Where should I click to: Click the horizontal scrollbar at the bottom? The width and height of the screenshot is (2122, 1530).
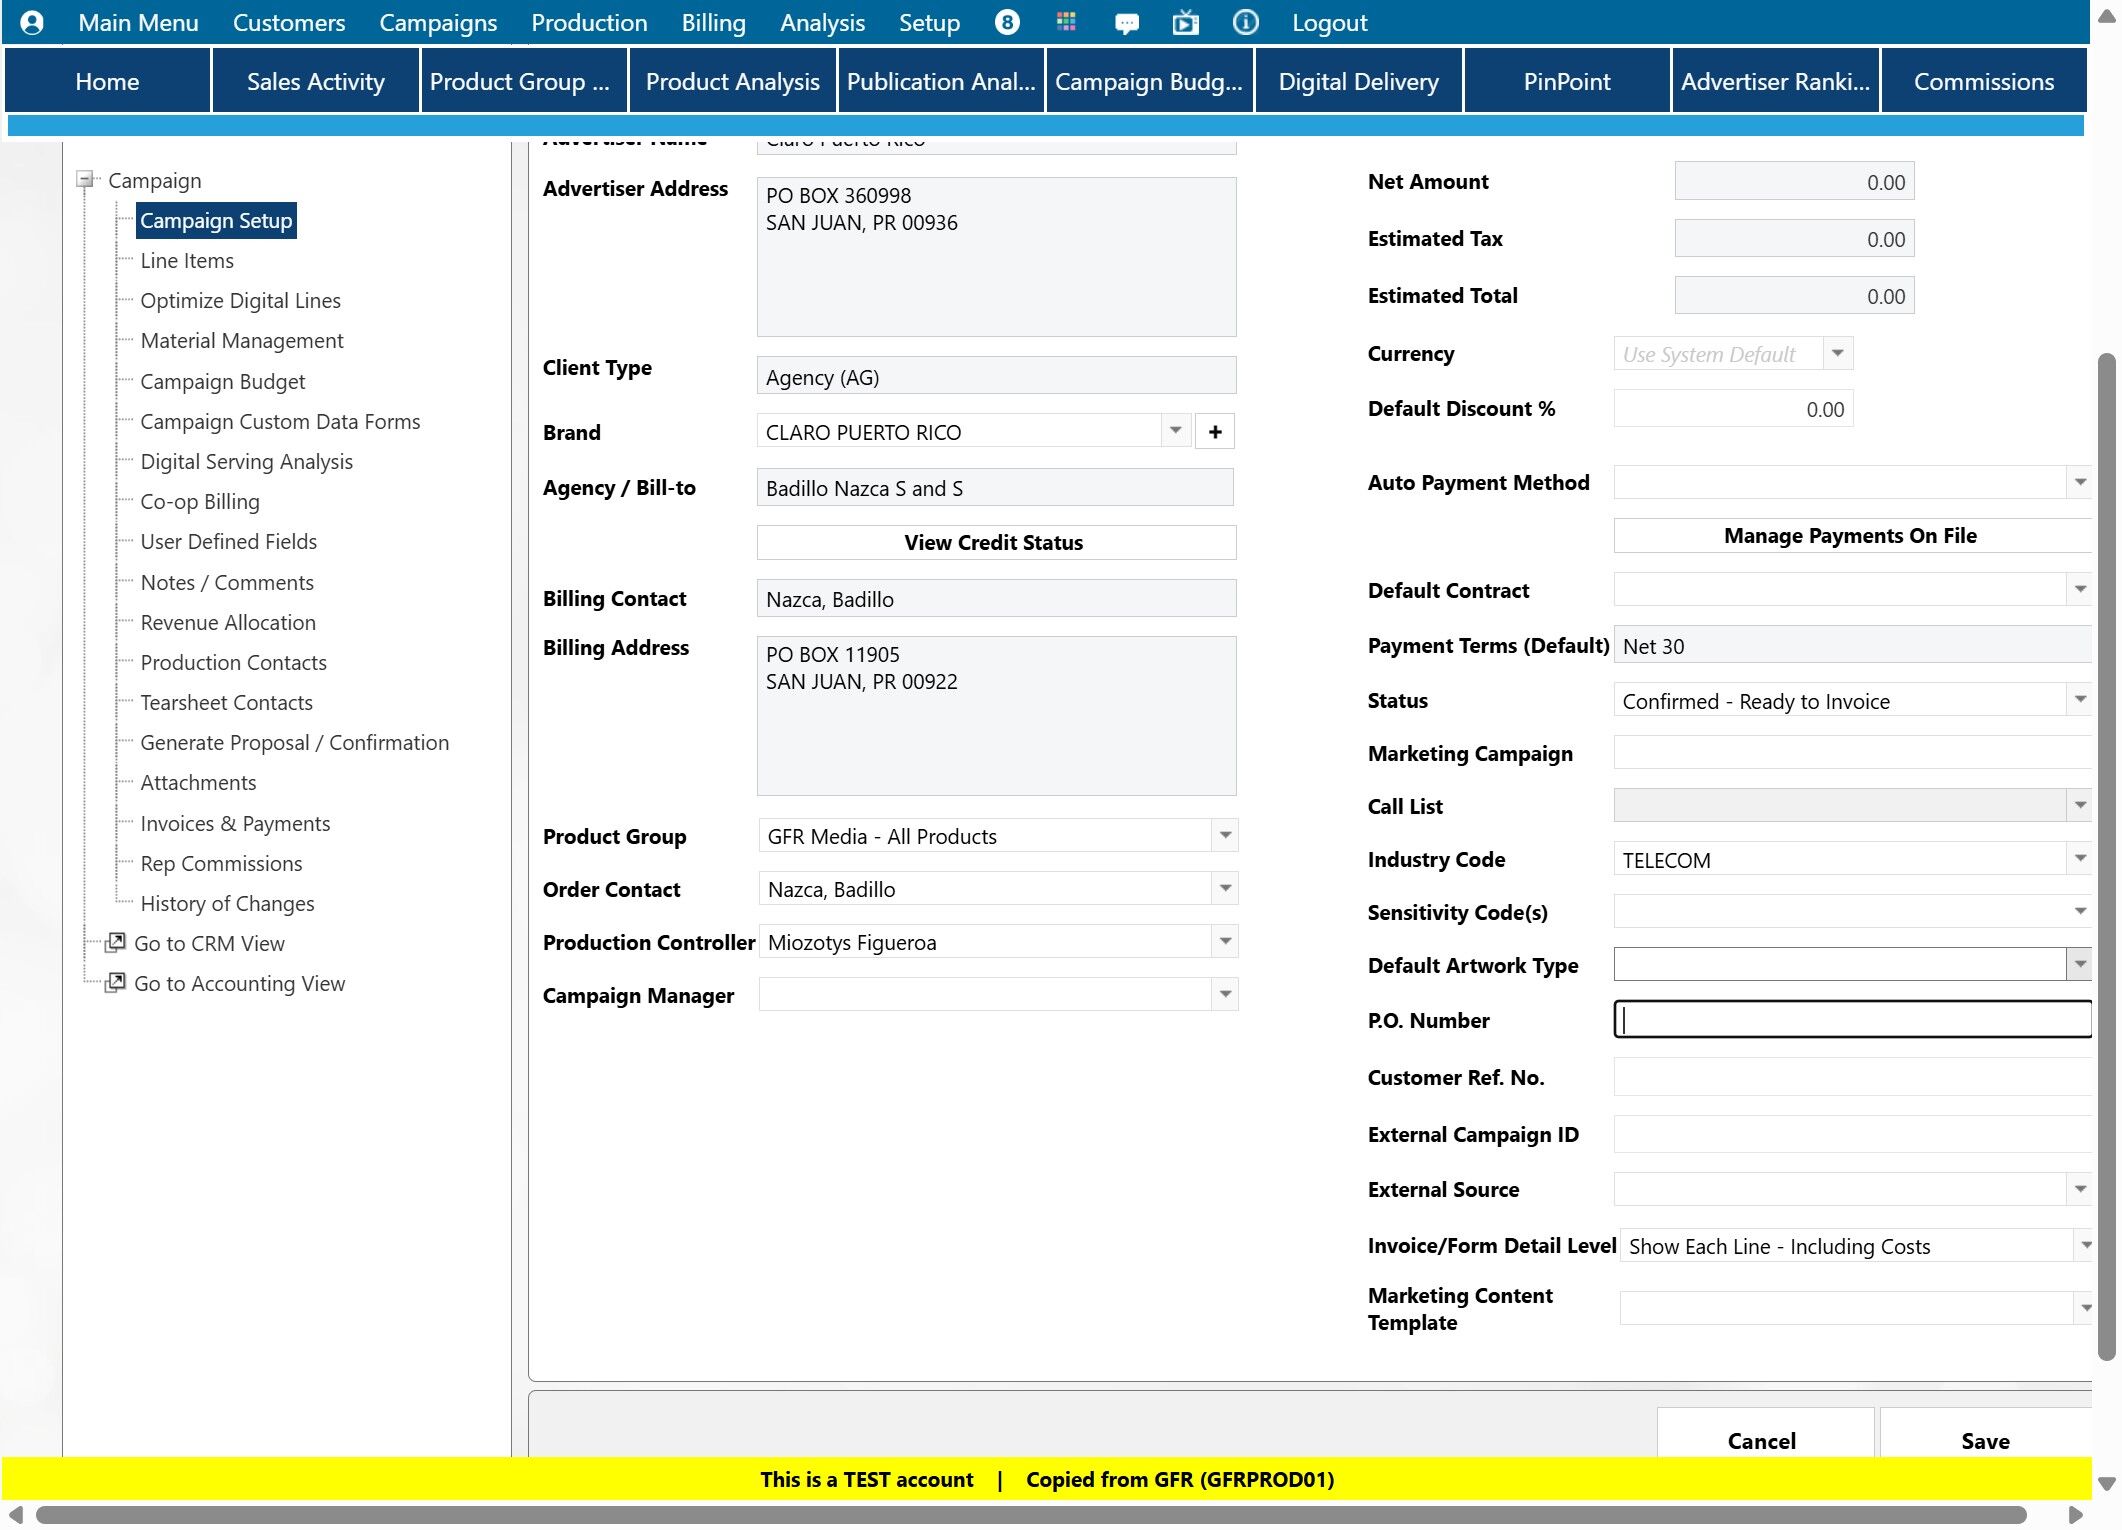(x=1030, y=1514)
